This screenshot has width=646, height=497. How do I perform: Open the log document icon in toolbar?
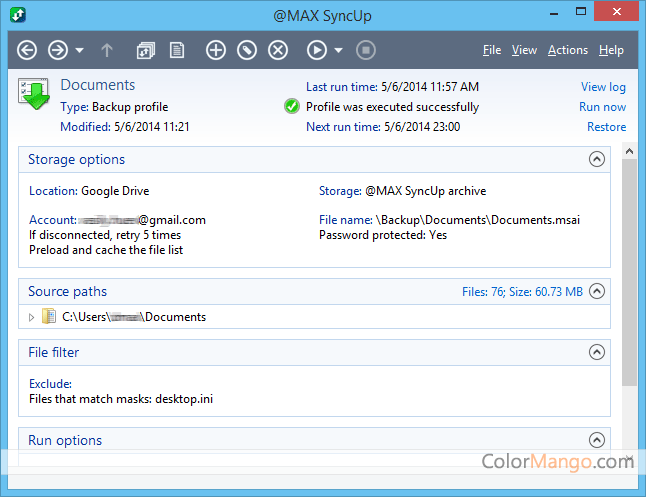click(x=177, y=50)
